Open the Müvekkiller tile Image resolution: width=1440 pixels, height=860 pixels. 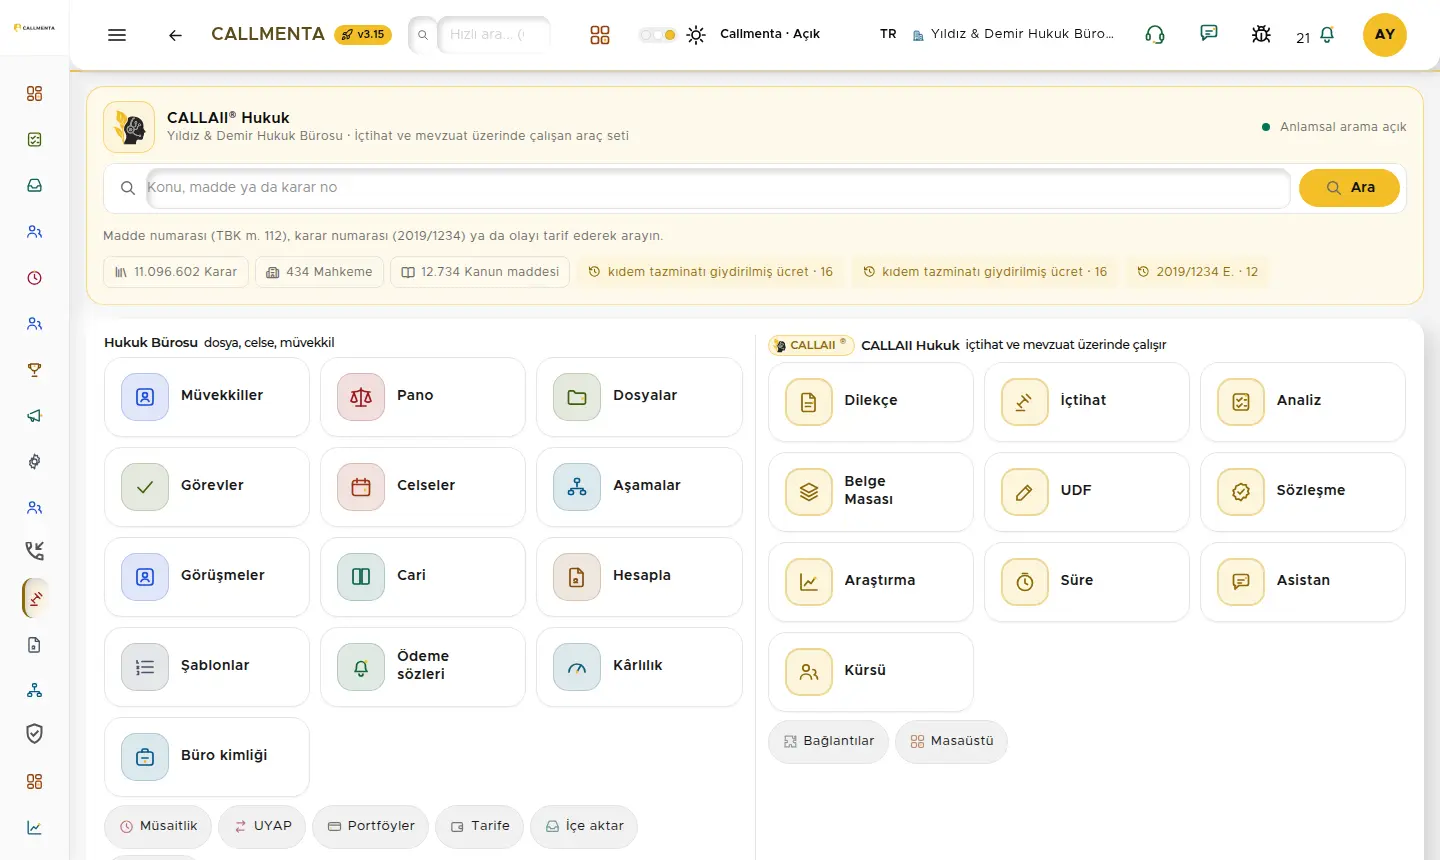[x=207, y=397]
